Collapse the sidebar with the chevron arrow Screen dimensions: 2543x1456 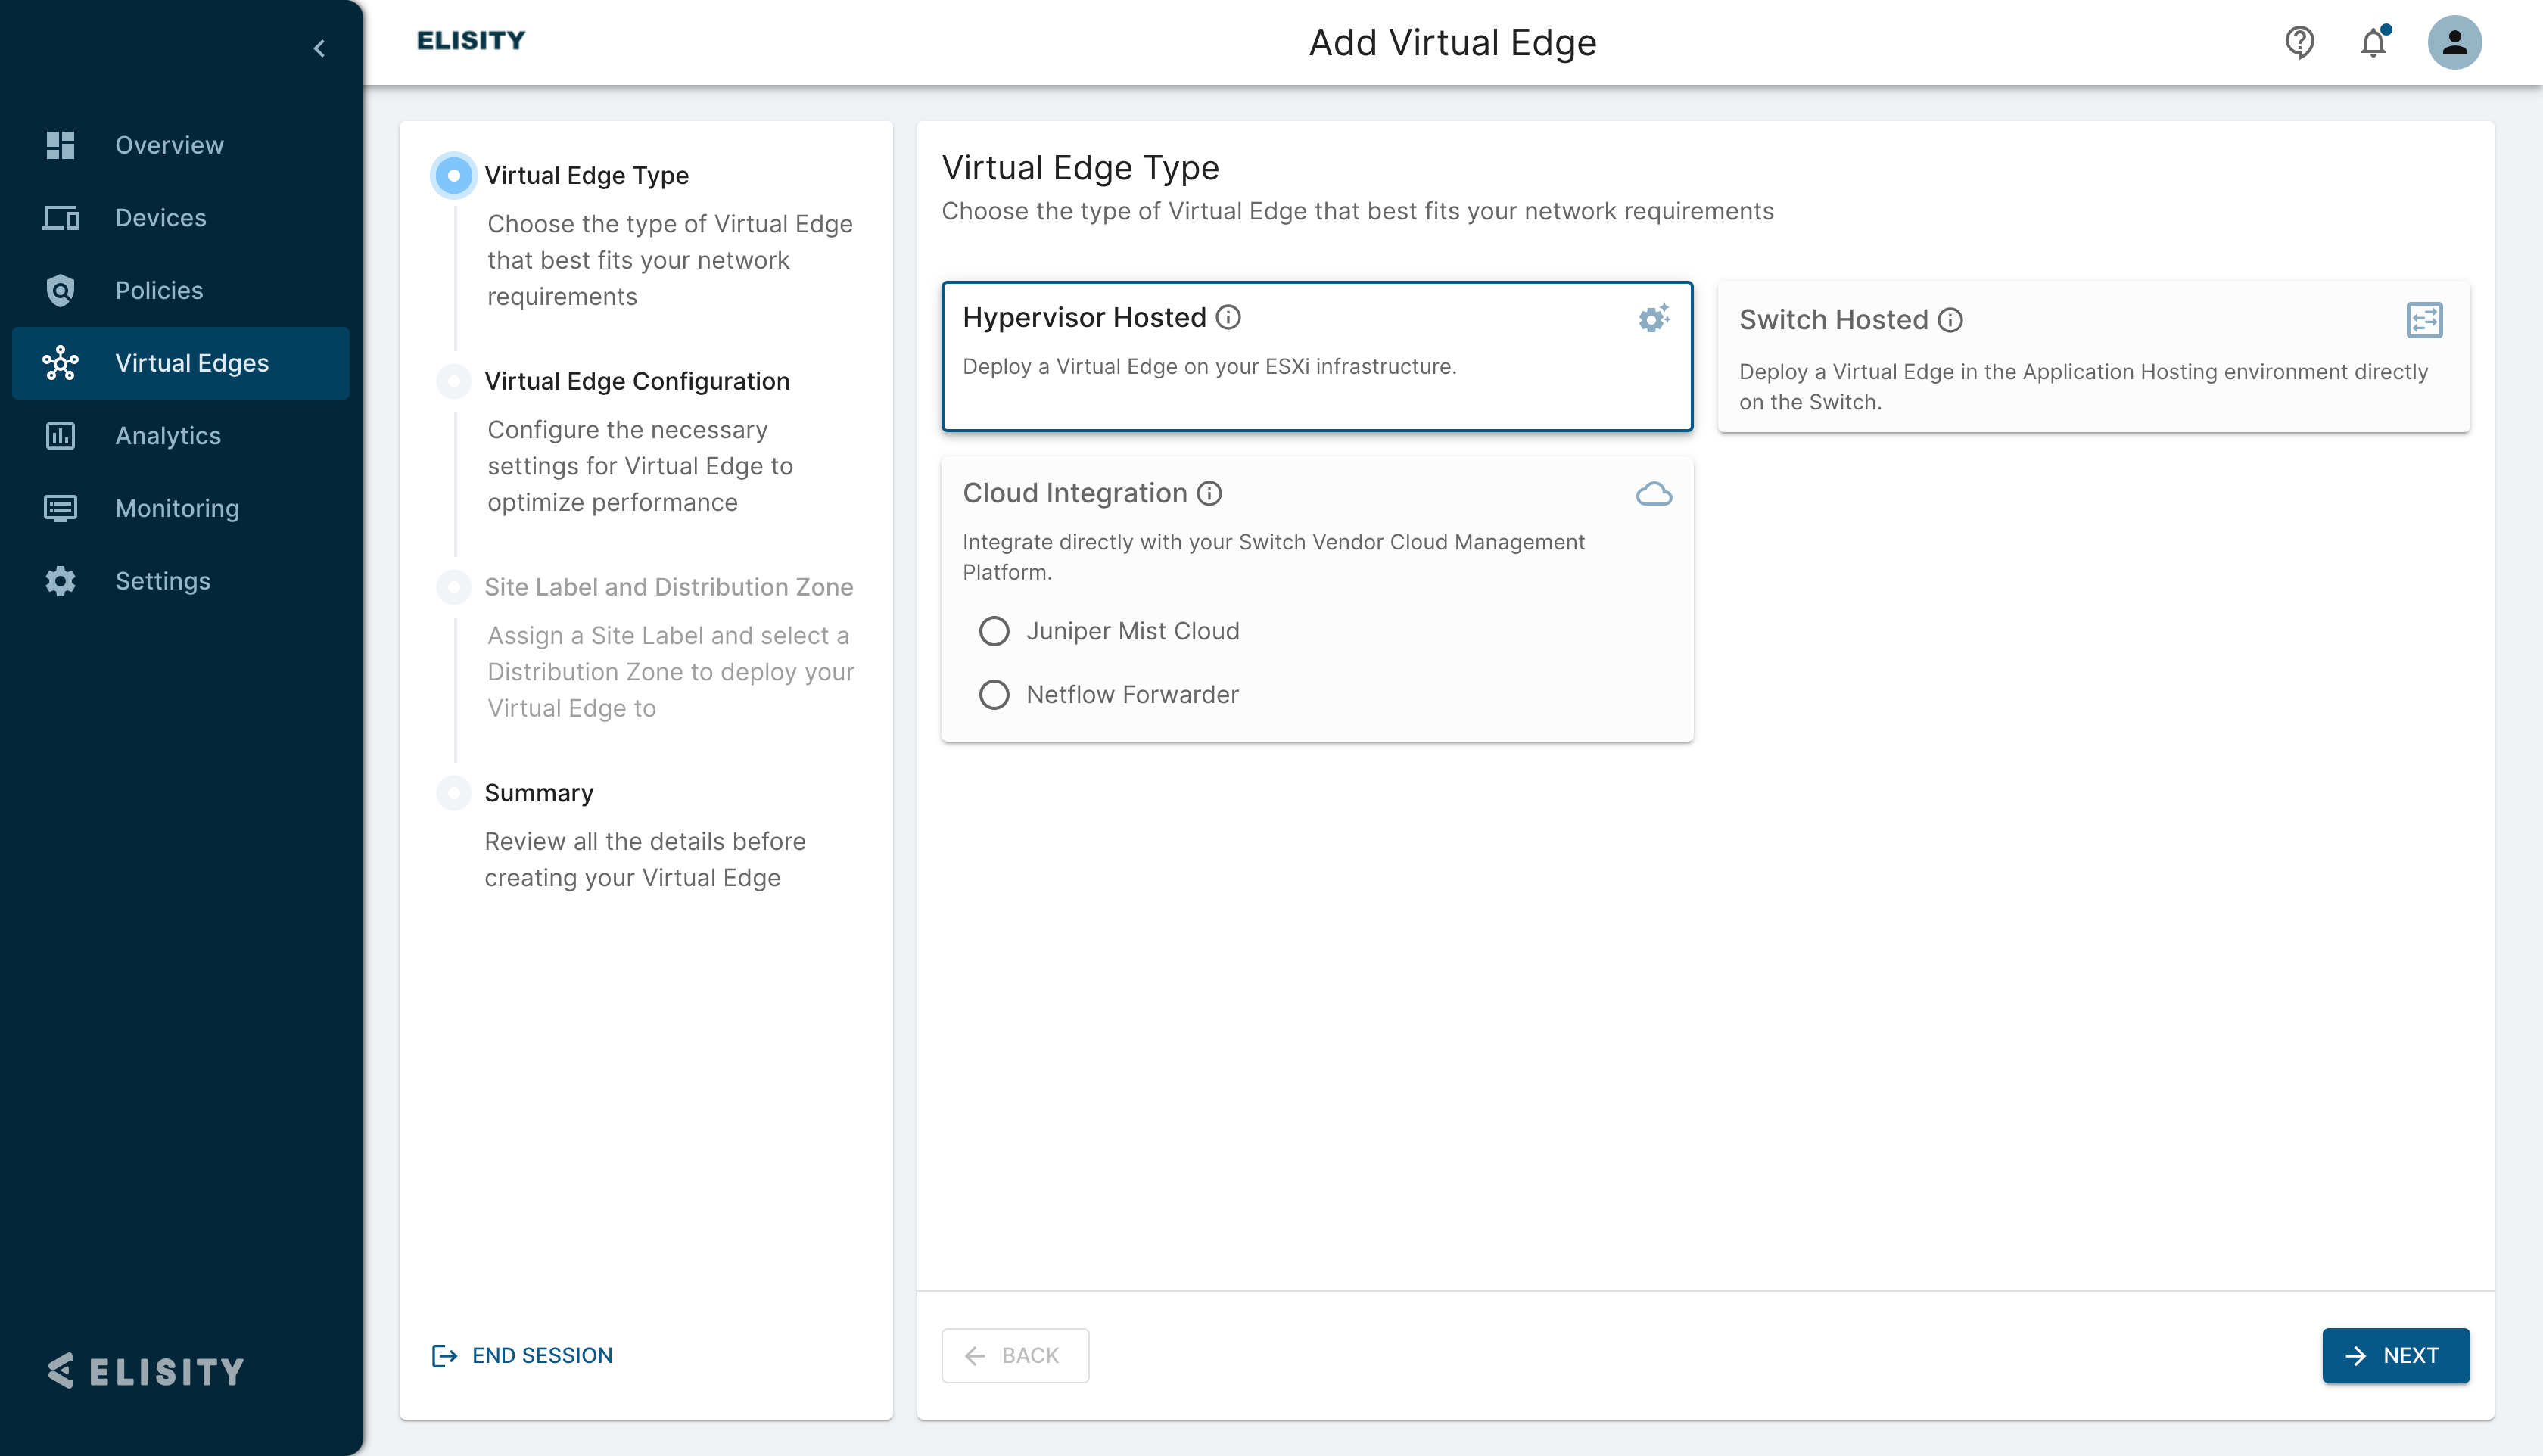tap(319, 48)
